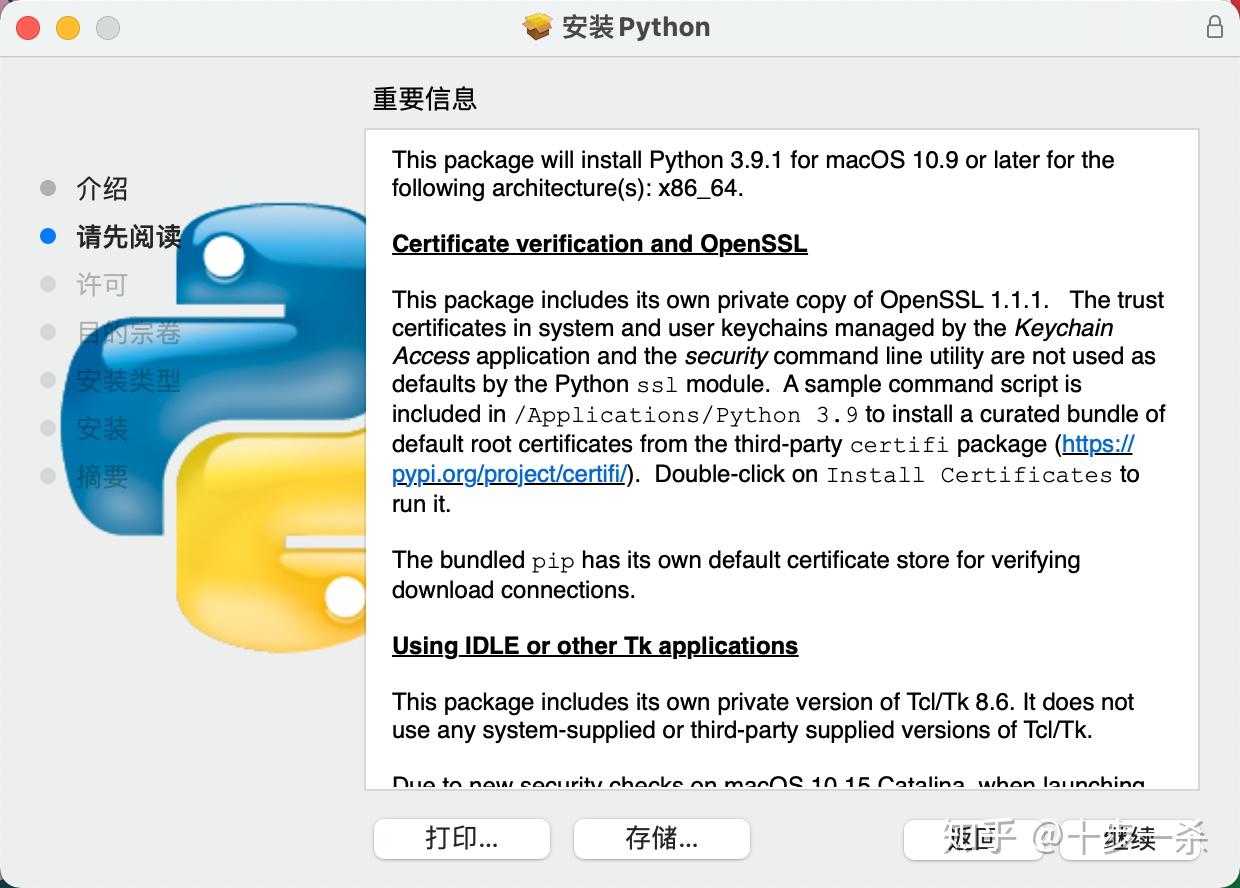Screen dimensions: 1240x888
Task: Click the 存储... button
Action: pyautogui.click(x=661, y=839)
